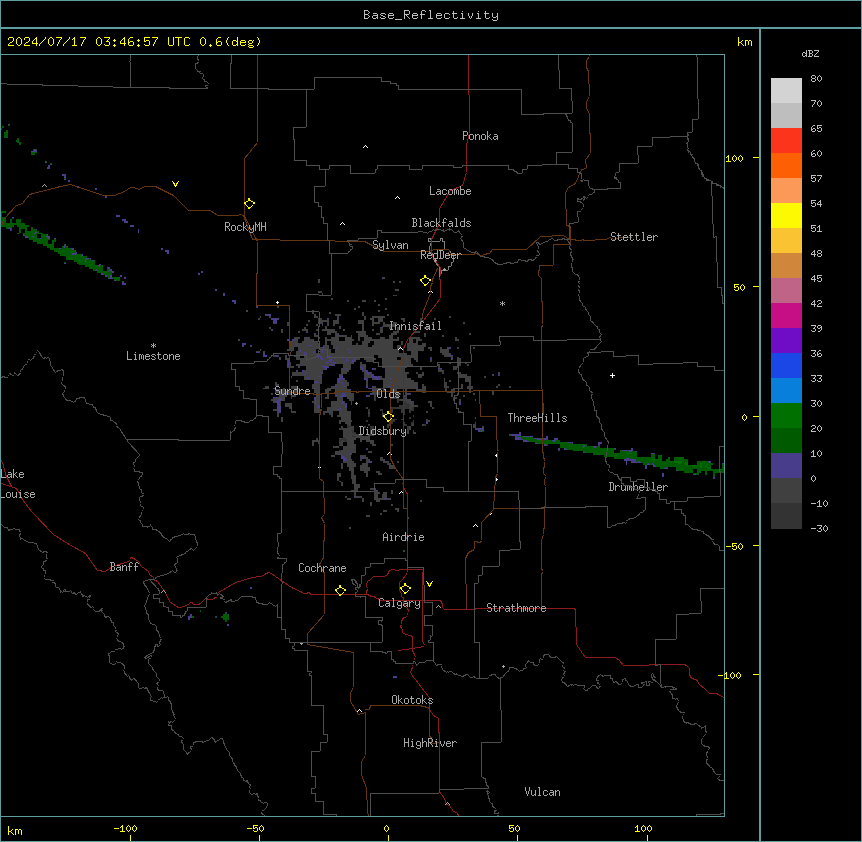Viewport: 862px width, 842px height.
Task: Click the white asterisk above Limestone
Action: 153,346
